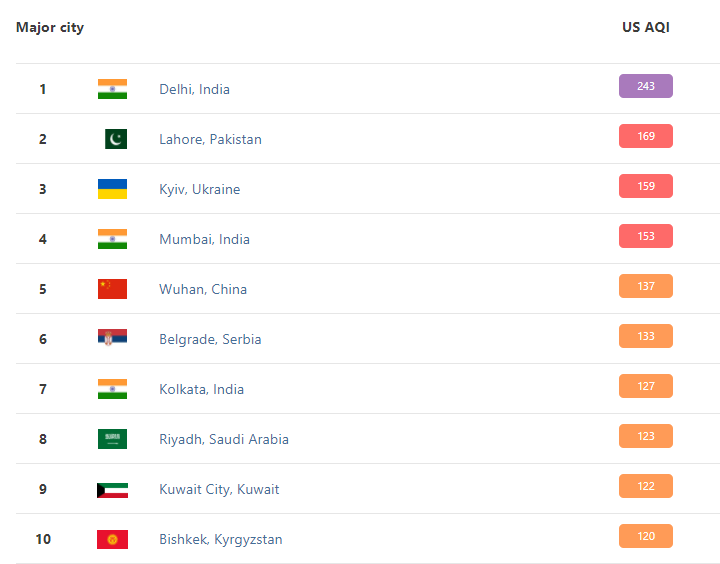Select the India flag in Kolkata's row
The image size is (720, 564).
click(x=112, y=389)
